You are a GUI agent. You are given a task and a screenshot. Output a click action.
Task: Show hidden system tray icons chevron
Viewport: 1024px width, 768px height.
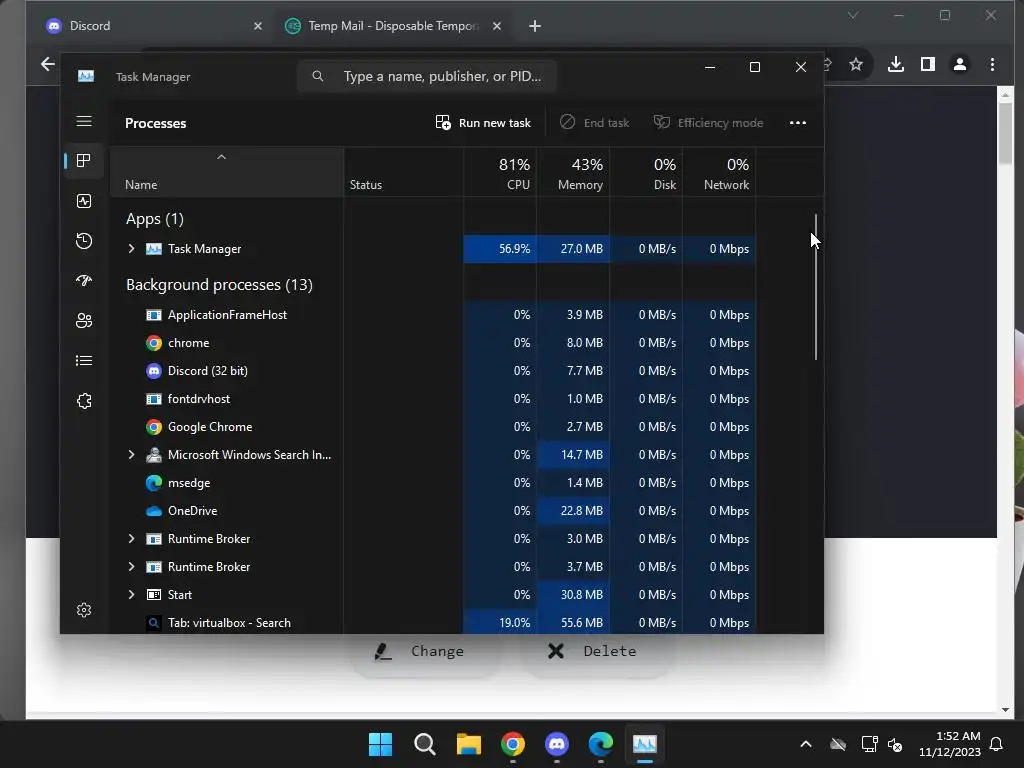pyautogui.click(x=806, y=744)
